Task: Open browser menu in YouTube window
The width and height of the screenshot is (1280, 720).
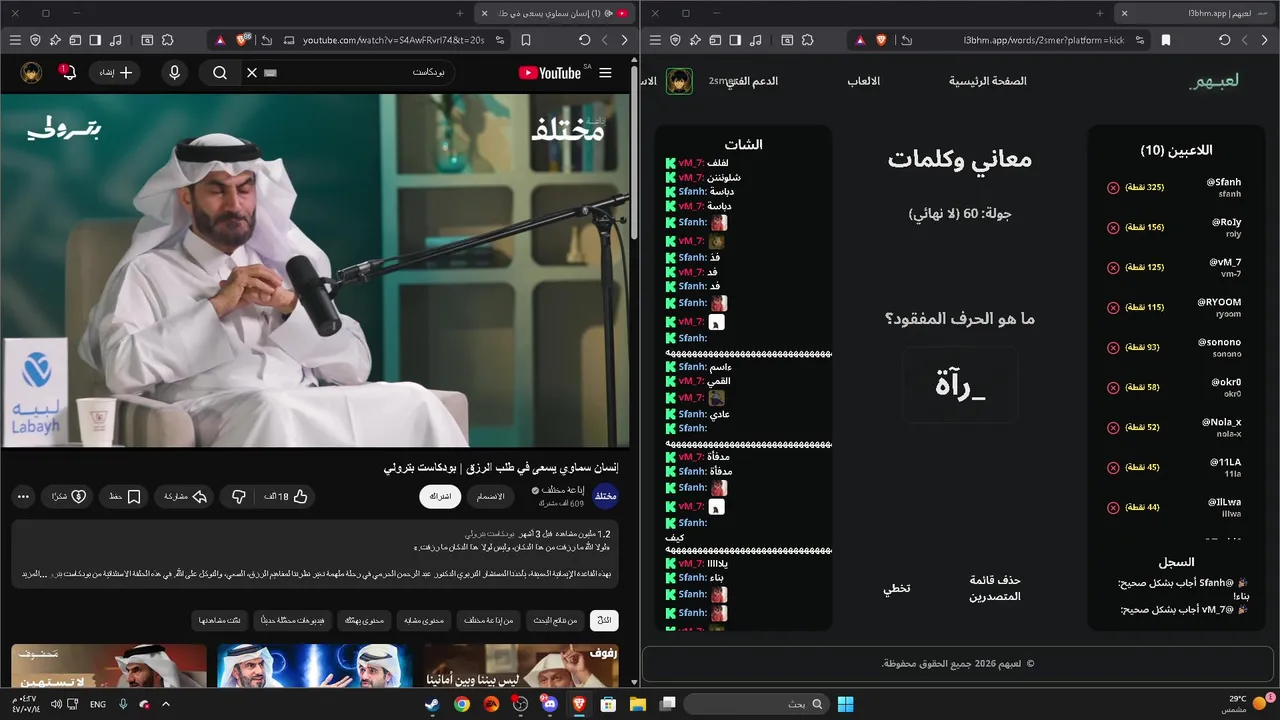Action: (x=14, y=40)
